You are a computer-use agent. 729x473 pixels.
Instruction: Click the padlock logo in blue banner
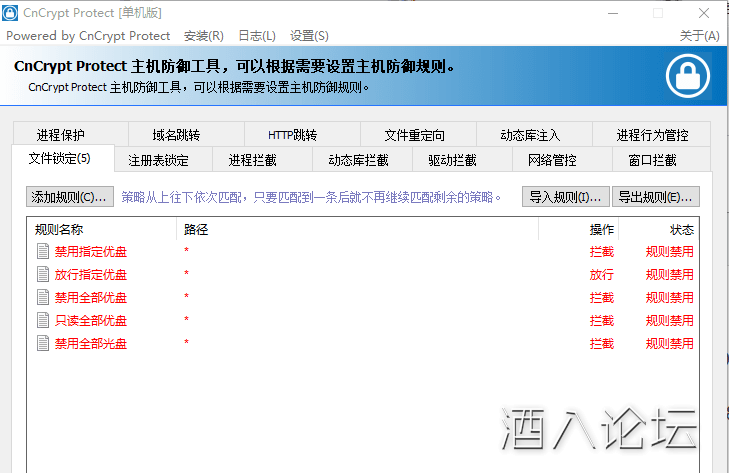[x=688, y=76]
